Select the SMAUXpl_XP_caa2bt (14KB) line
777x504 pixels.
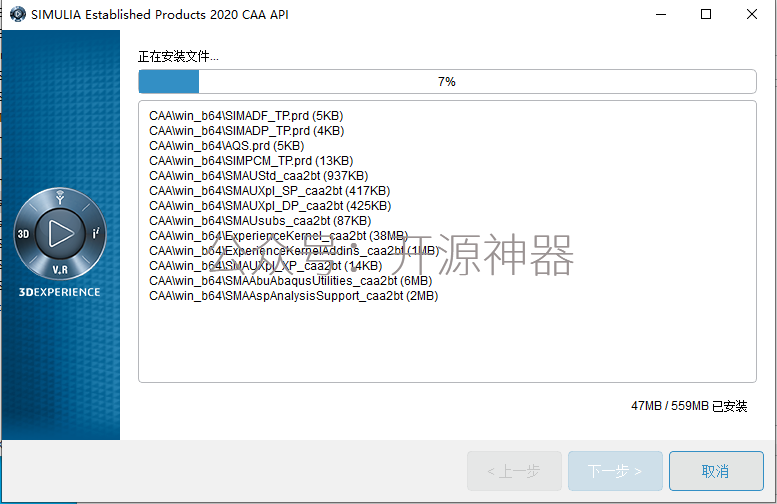[x=266, y=266]
